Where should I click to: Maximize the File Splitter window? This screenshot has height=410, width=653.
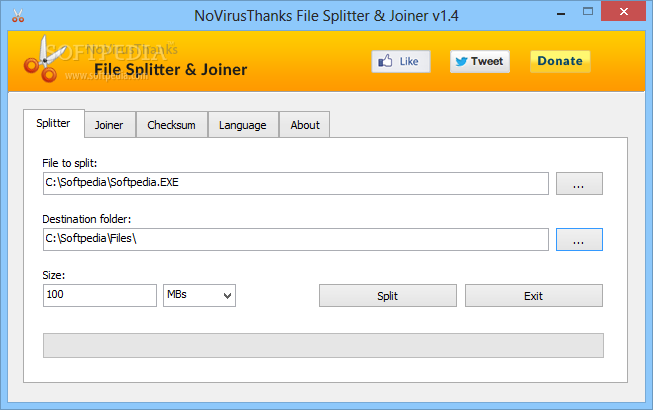[588, 12]
